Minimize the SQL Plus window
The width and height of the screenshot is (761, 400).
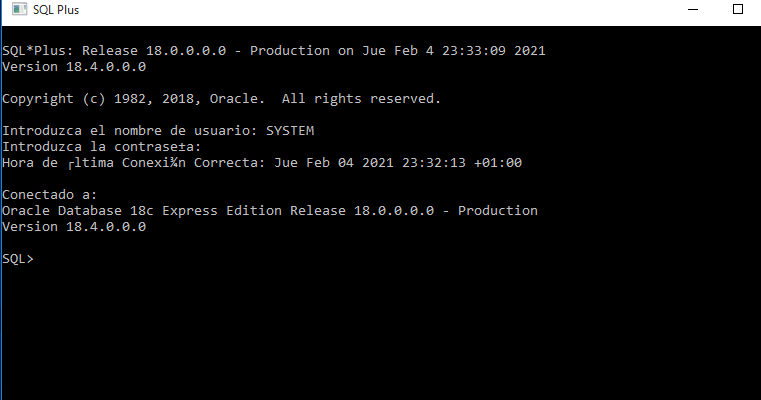(x=693, y=9)
